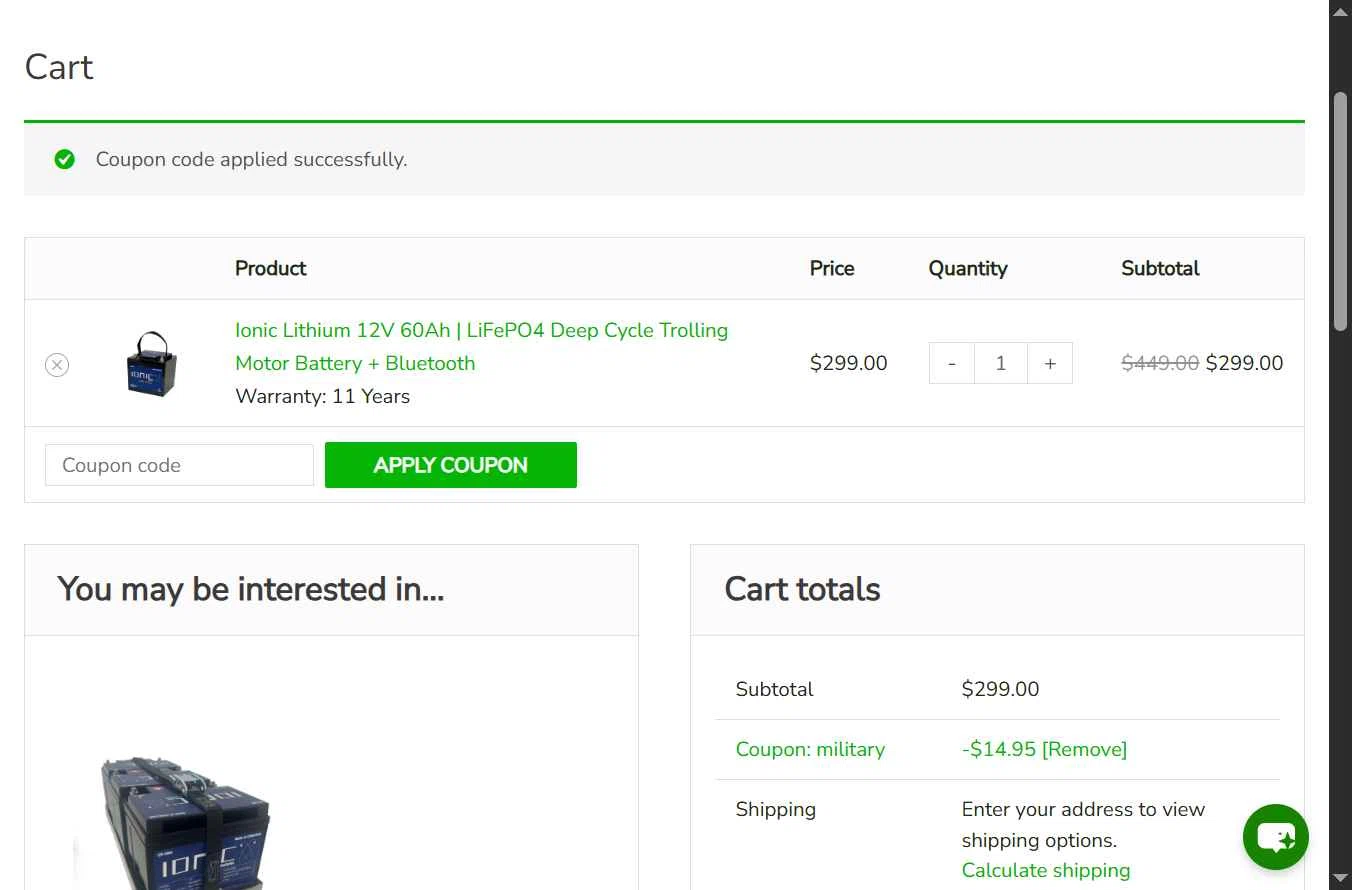The width and height of the screenshot is (1352, 890).
Task: Decrease quantity with the minus button
Action: point(951,363)
